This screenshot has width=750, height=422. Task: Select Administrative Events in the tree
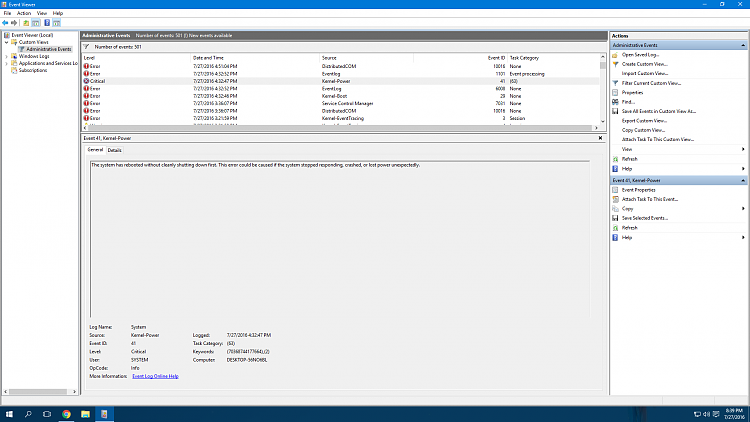48,49
